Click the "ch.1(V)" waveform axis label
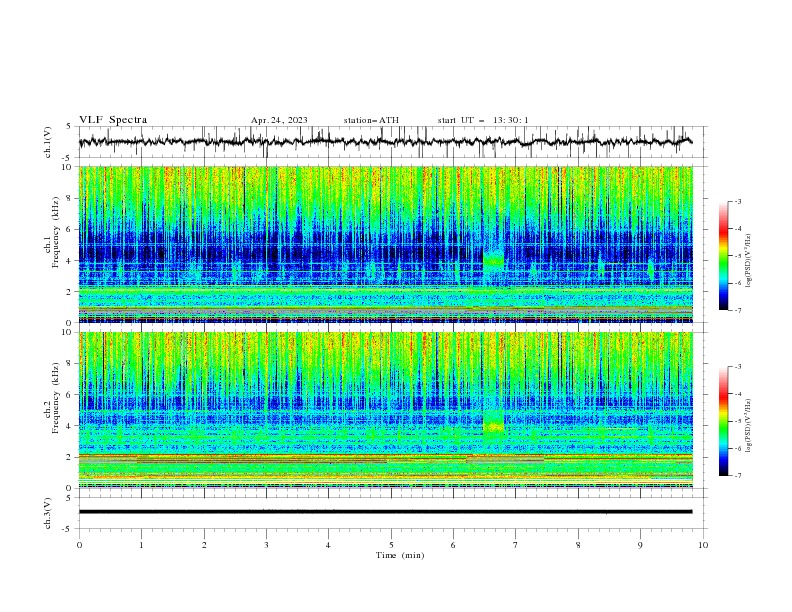 point(48,142)
